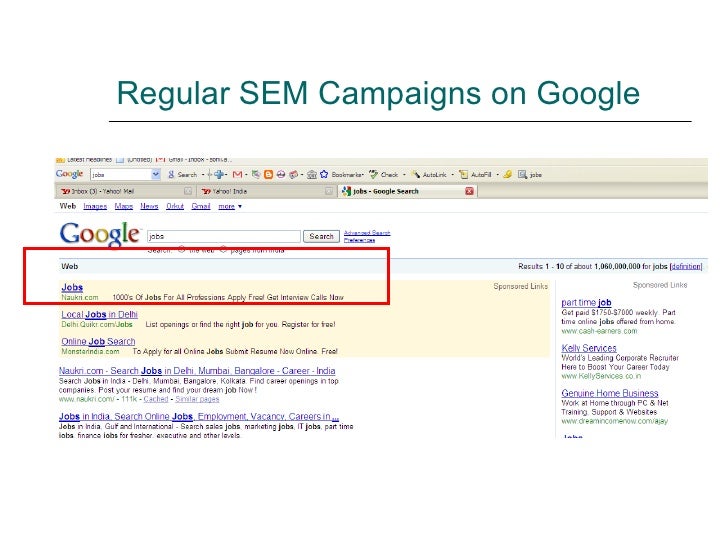Click the [definition] link
This screenshot has width=728, height=546.
[x=686, y=266]
